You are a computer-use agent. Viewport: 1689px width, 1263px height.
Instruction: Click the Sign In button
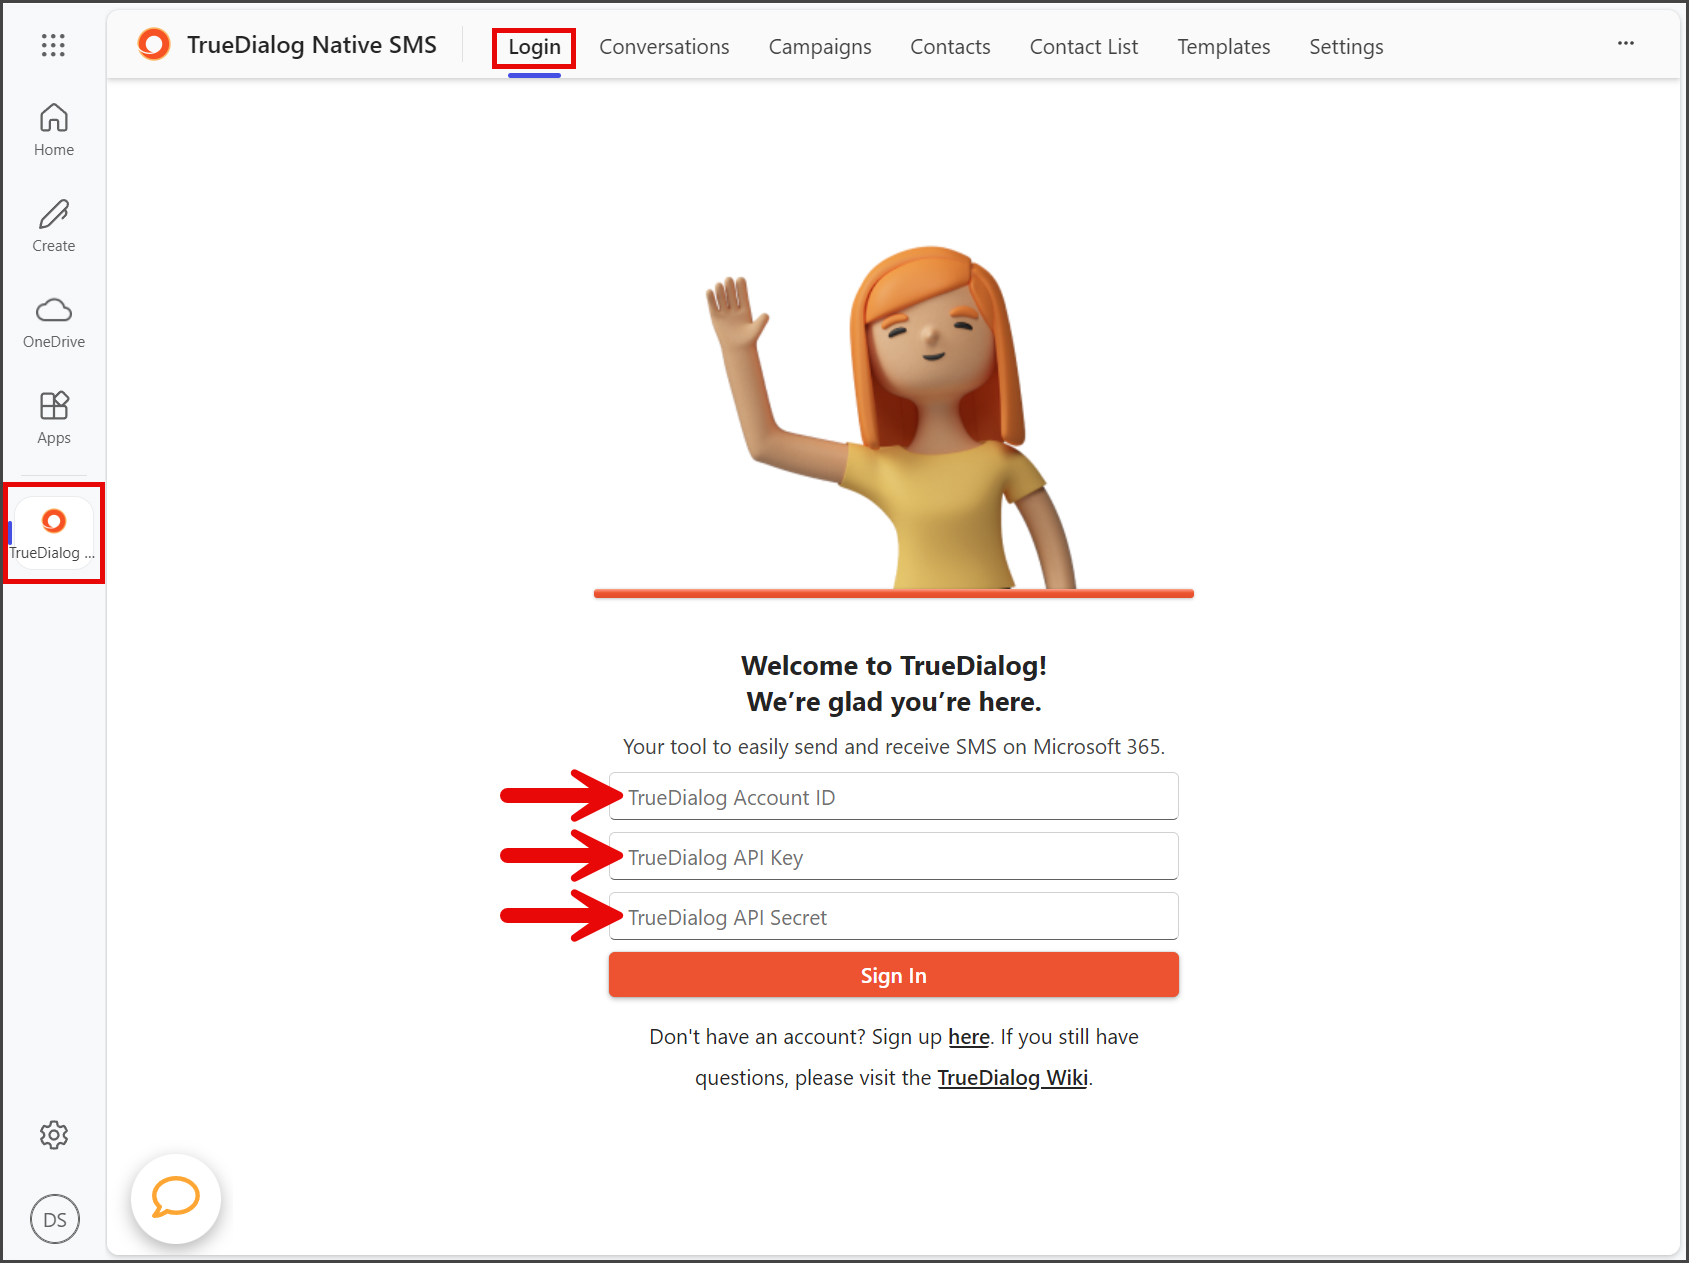[894, 975]
